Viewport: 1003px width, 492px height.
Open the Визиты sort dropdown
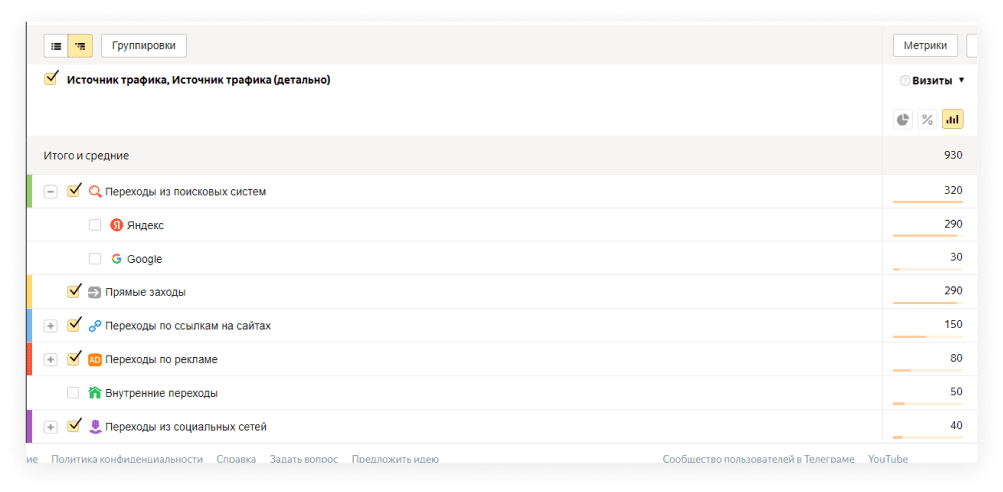pyautogui.click(x=961, y=80)
